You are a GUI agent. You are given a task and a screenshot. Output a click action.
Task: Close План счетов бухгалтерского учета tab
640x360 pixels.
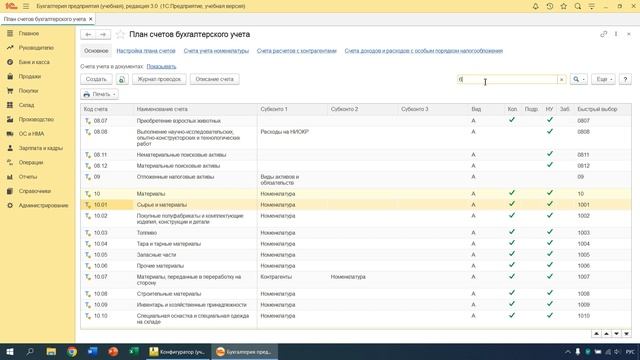click(91, 19)
